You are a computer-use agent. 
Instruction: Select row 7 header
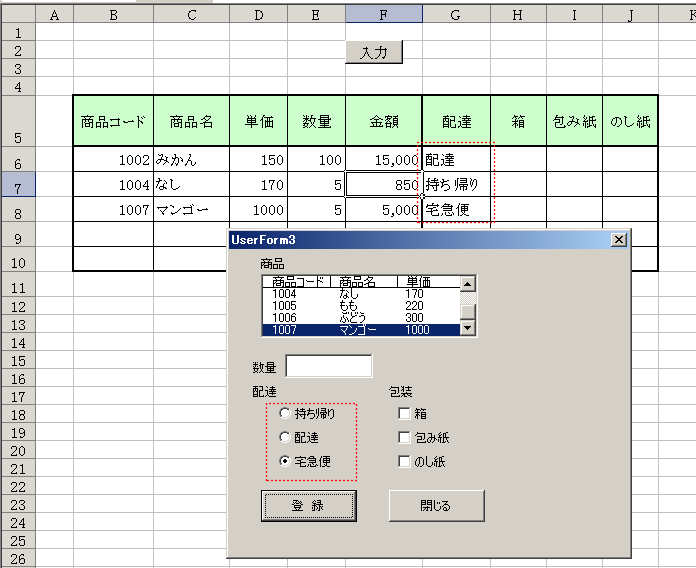pos(18,185)
